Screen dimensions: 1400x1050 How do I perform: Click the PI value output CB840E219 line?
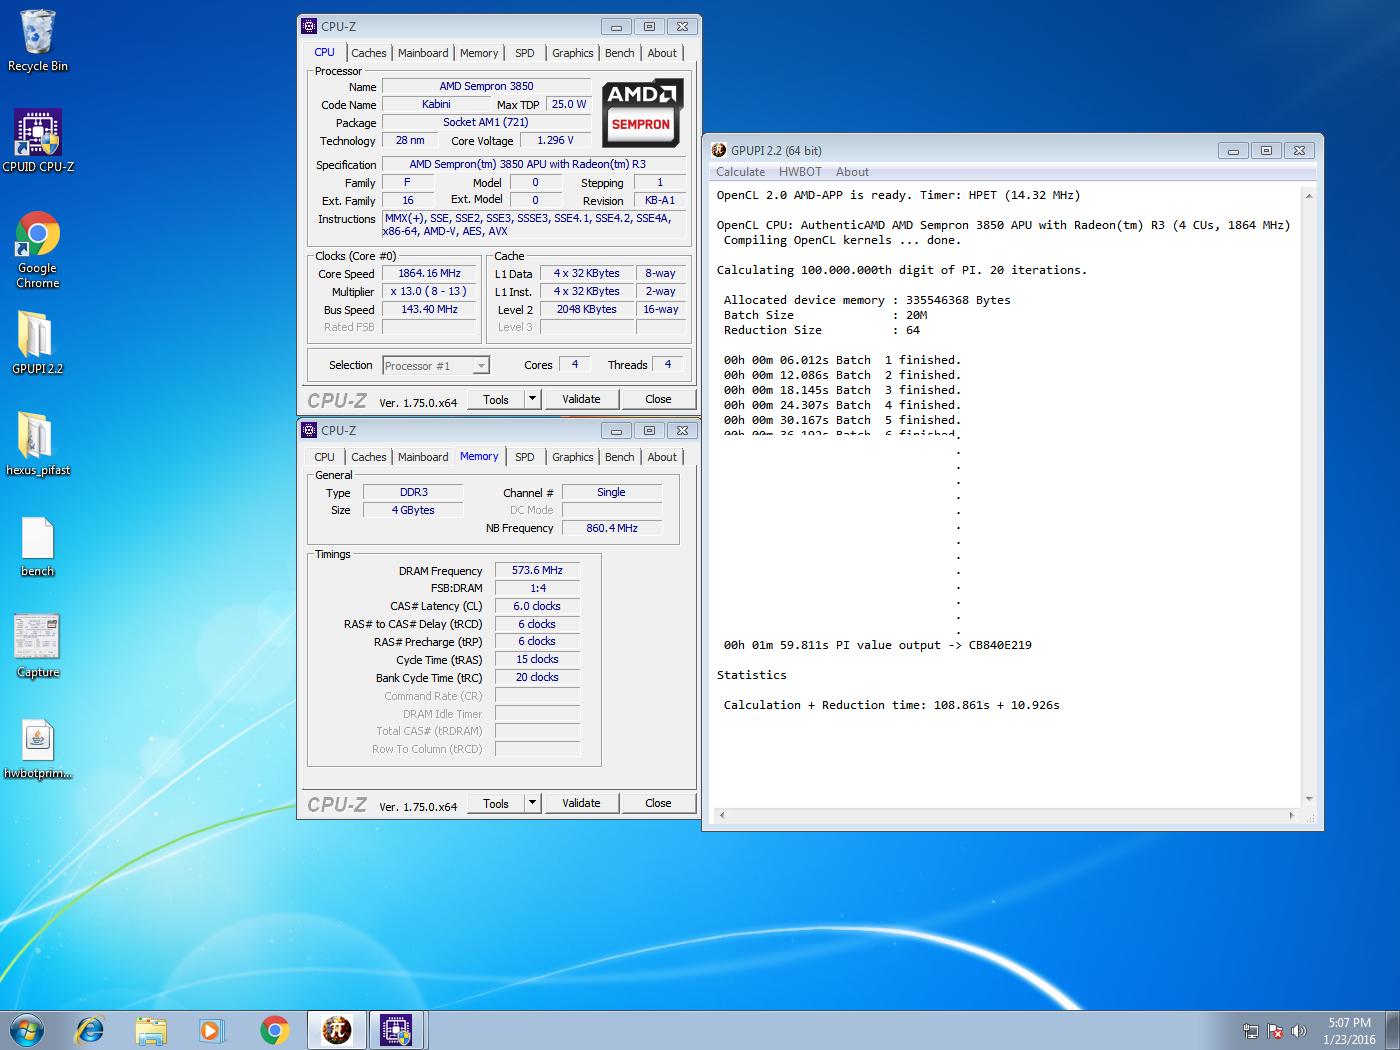point(877,645)
